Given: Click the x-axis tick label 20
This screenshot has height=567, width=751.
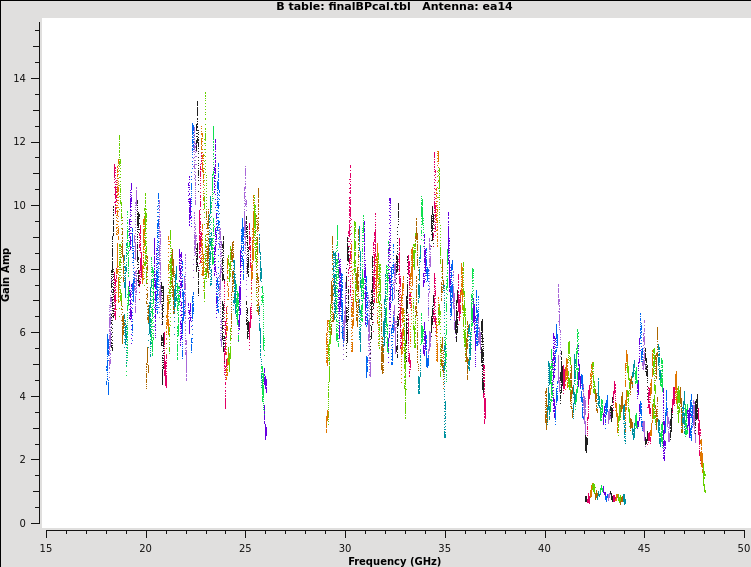Looking at the screenshot, I should [x=146, y=548].
